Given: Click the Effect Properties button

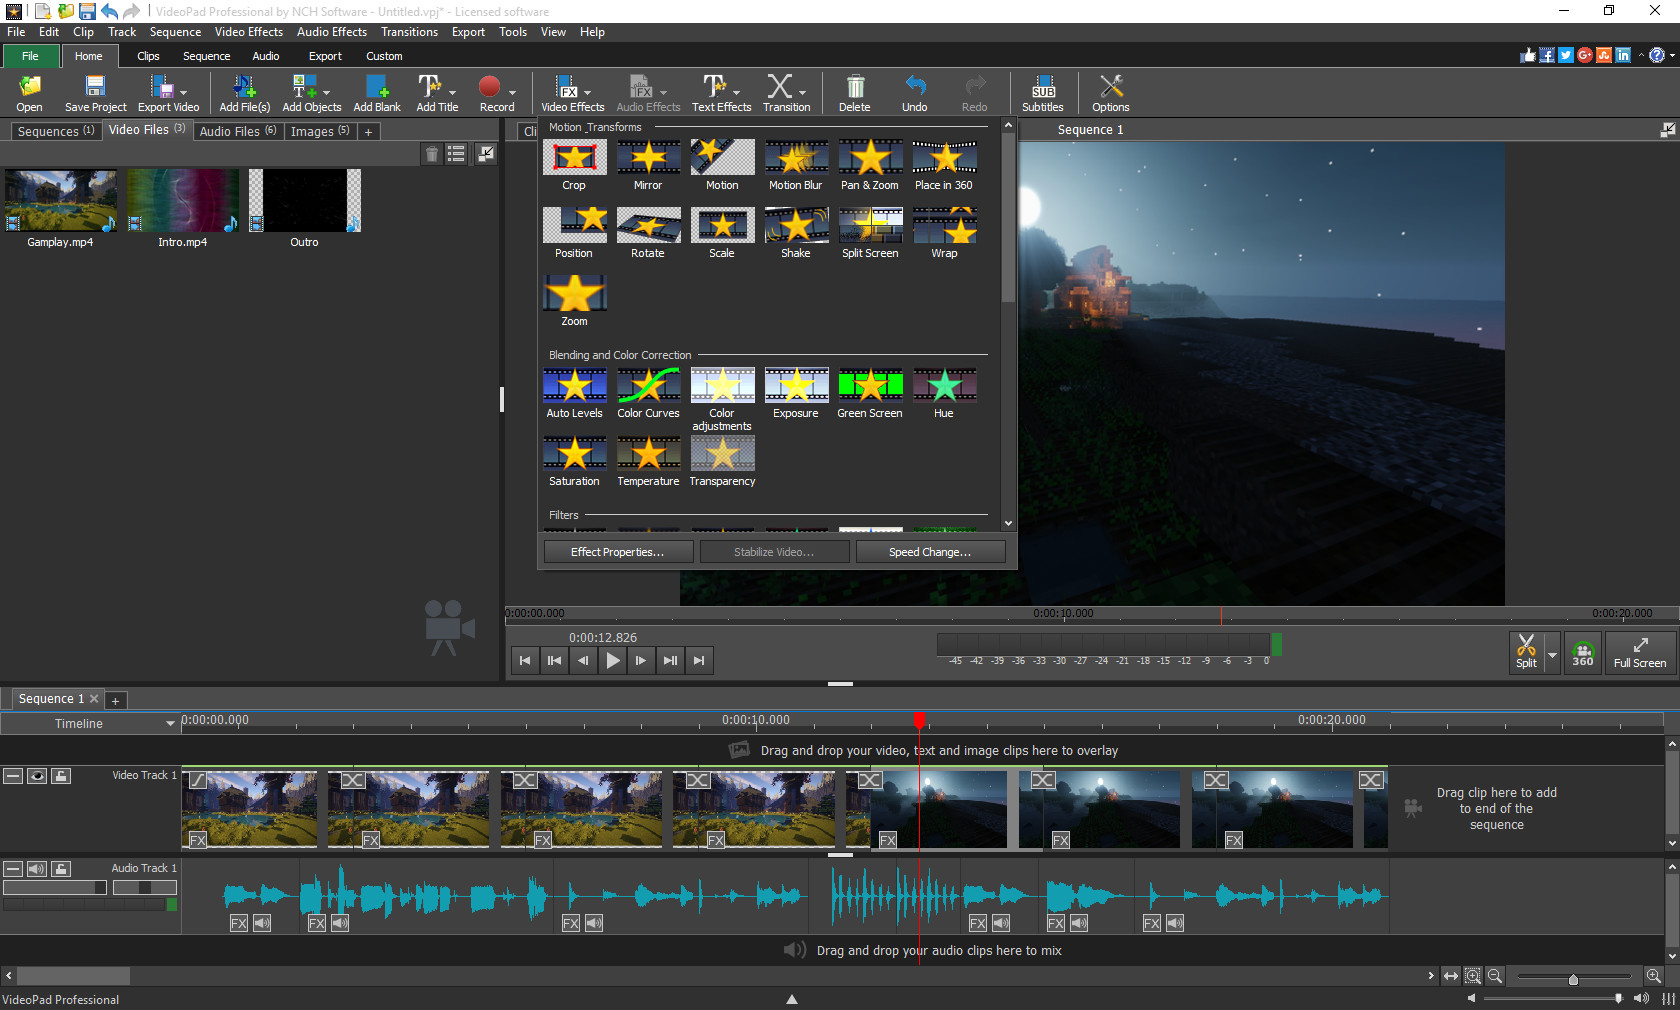Looking at the screenshot, I should (618, 551).
